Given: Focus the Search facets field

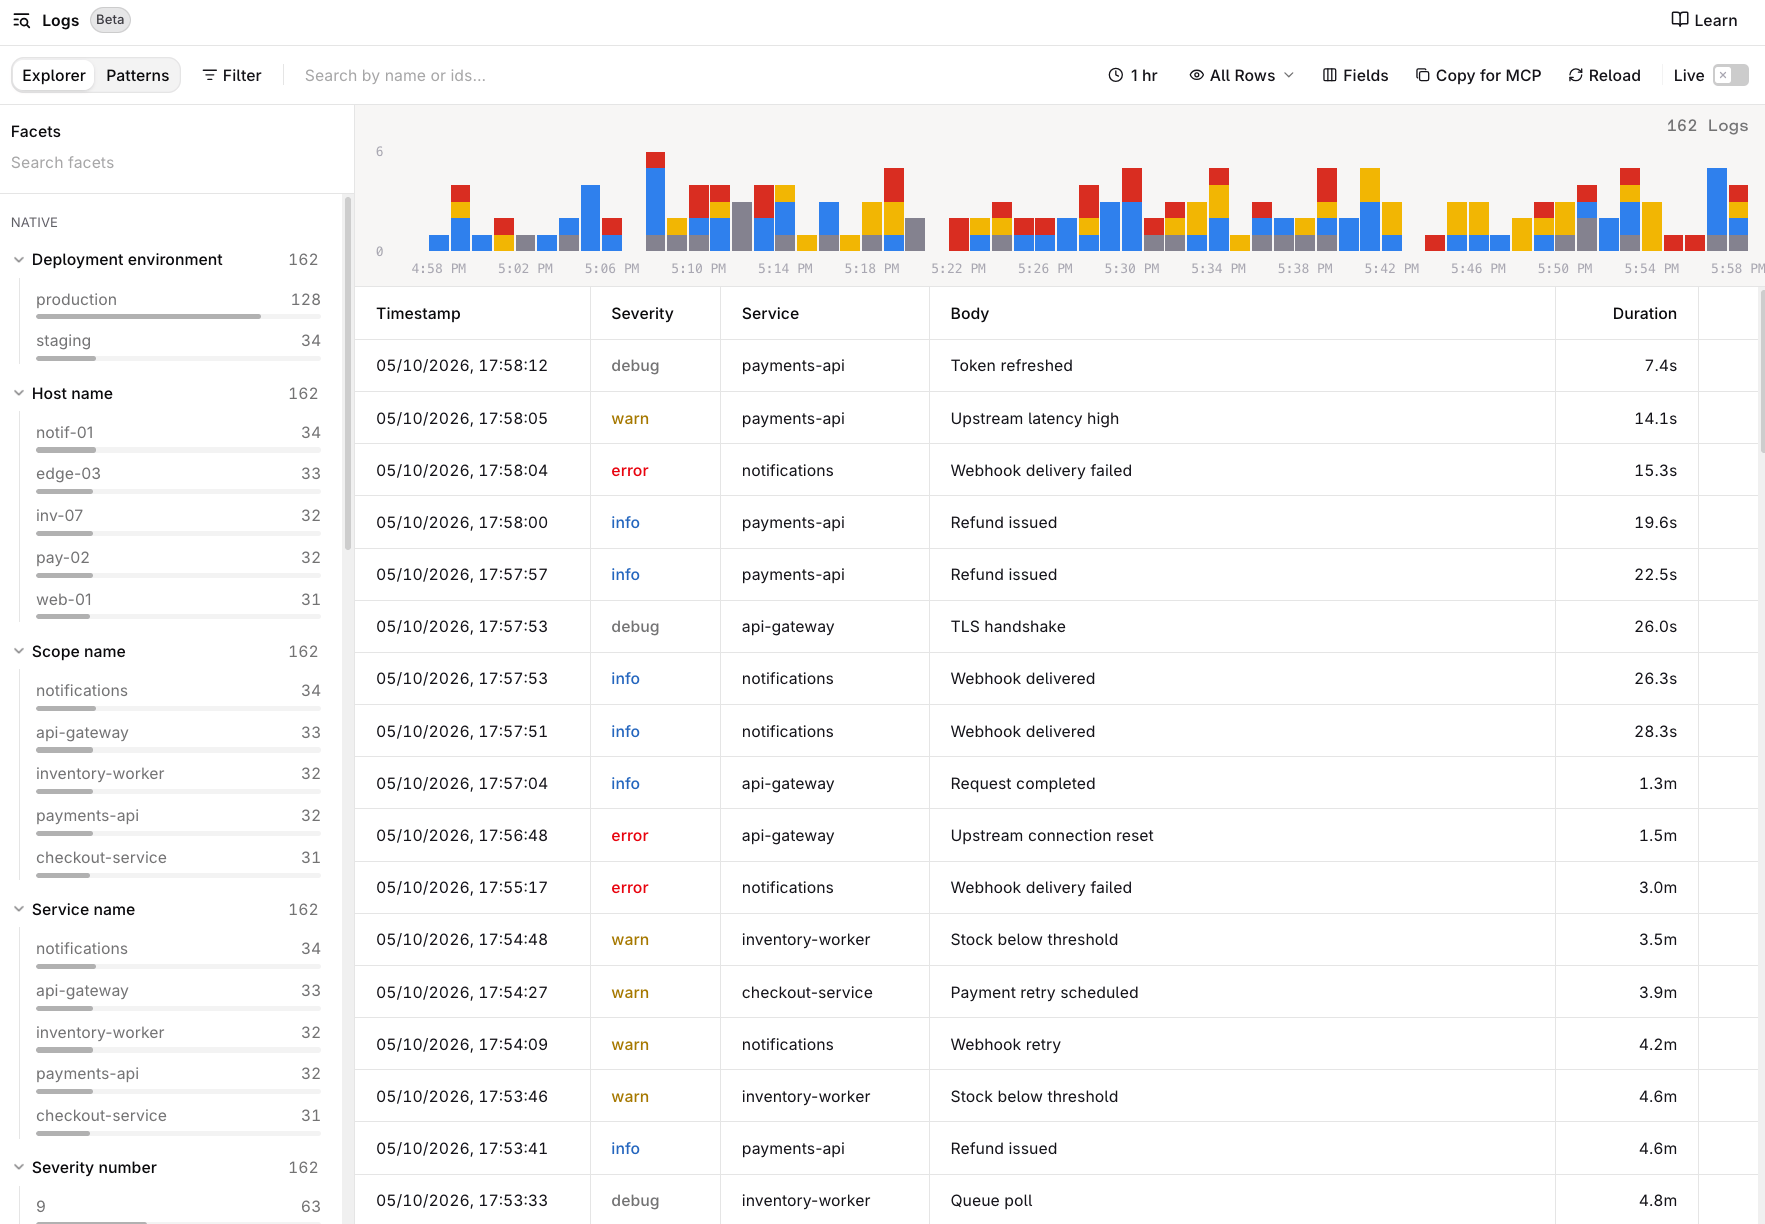Looking at the screenshot, I should [x=175, y=162].
